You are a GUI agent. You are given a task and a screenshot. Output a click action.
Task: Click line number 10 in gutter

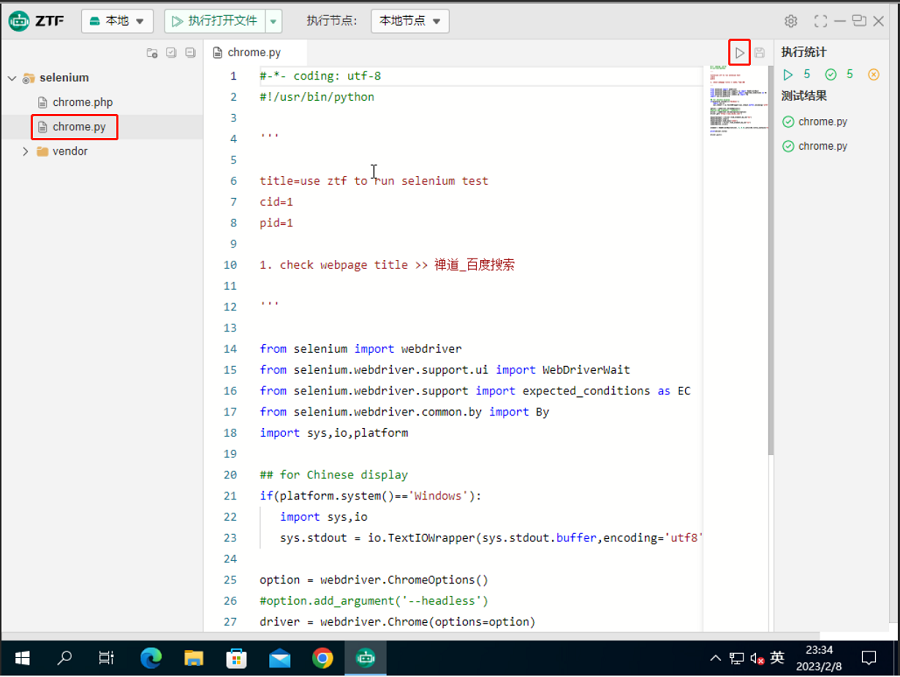[230, 265]
